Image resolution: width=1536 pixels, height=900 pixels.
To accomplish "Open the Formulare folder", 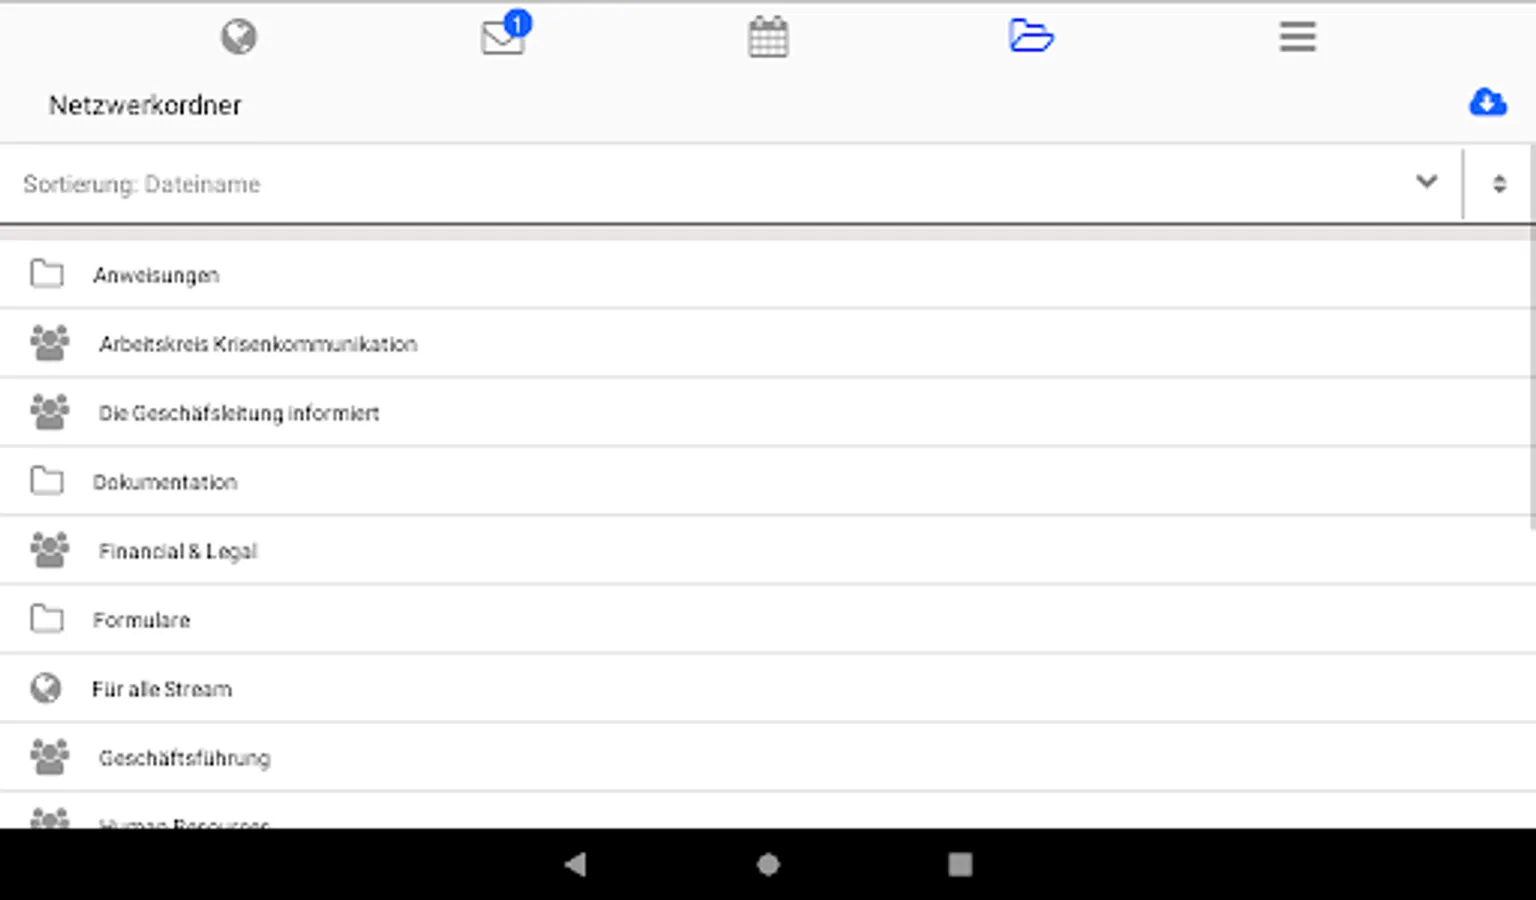I will pos(765,619).
